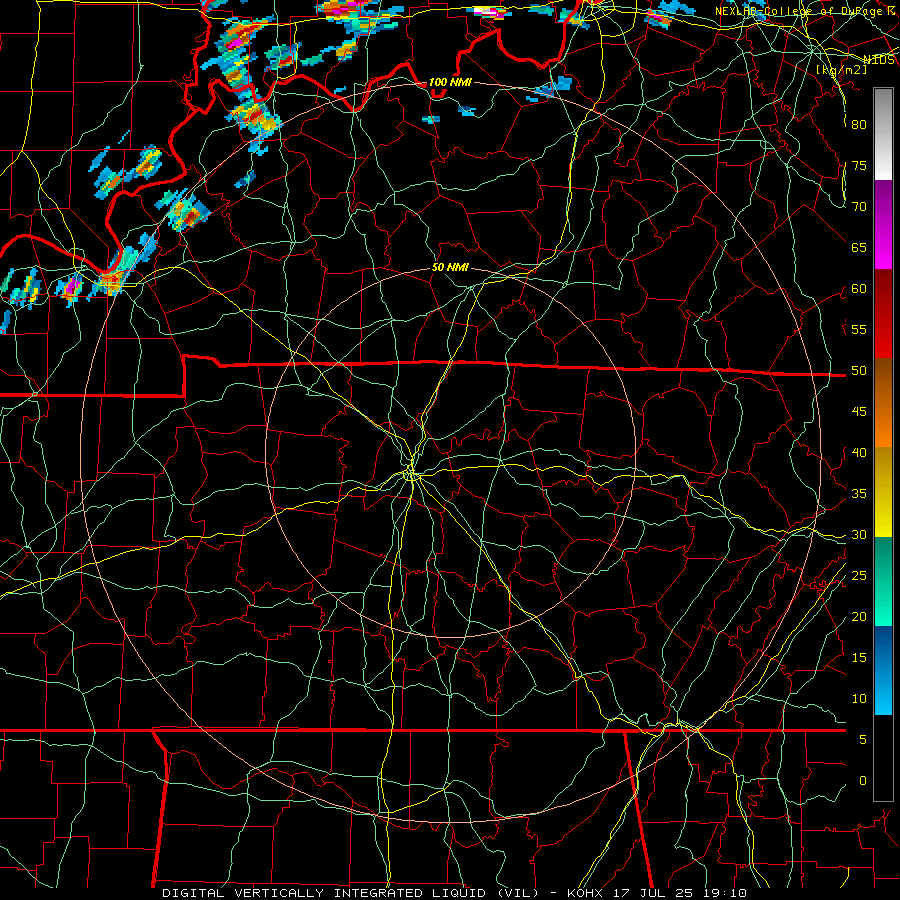Click the 20 value on color scale
The width and height of the screenshot is (900, 900).
coord(859,617)
